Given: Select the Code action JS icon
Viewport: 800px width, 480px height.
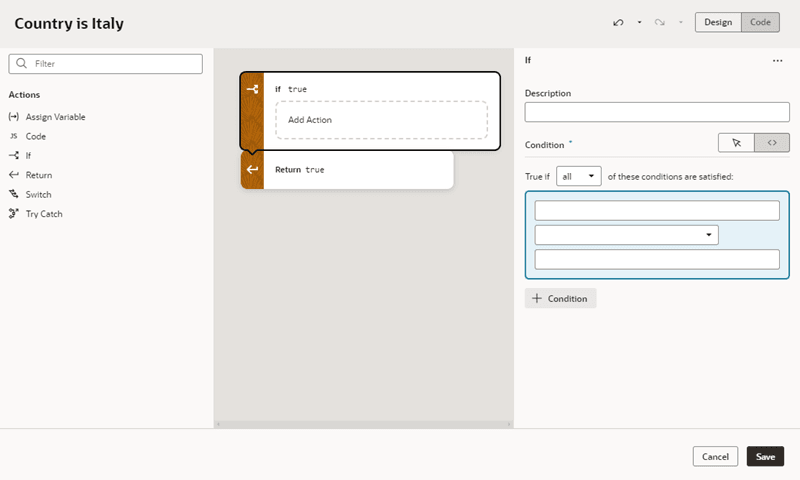Looking at the screenshot, I should tap(14, 136).
